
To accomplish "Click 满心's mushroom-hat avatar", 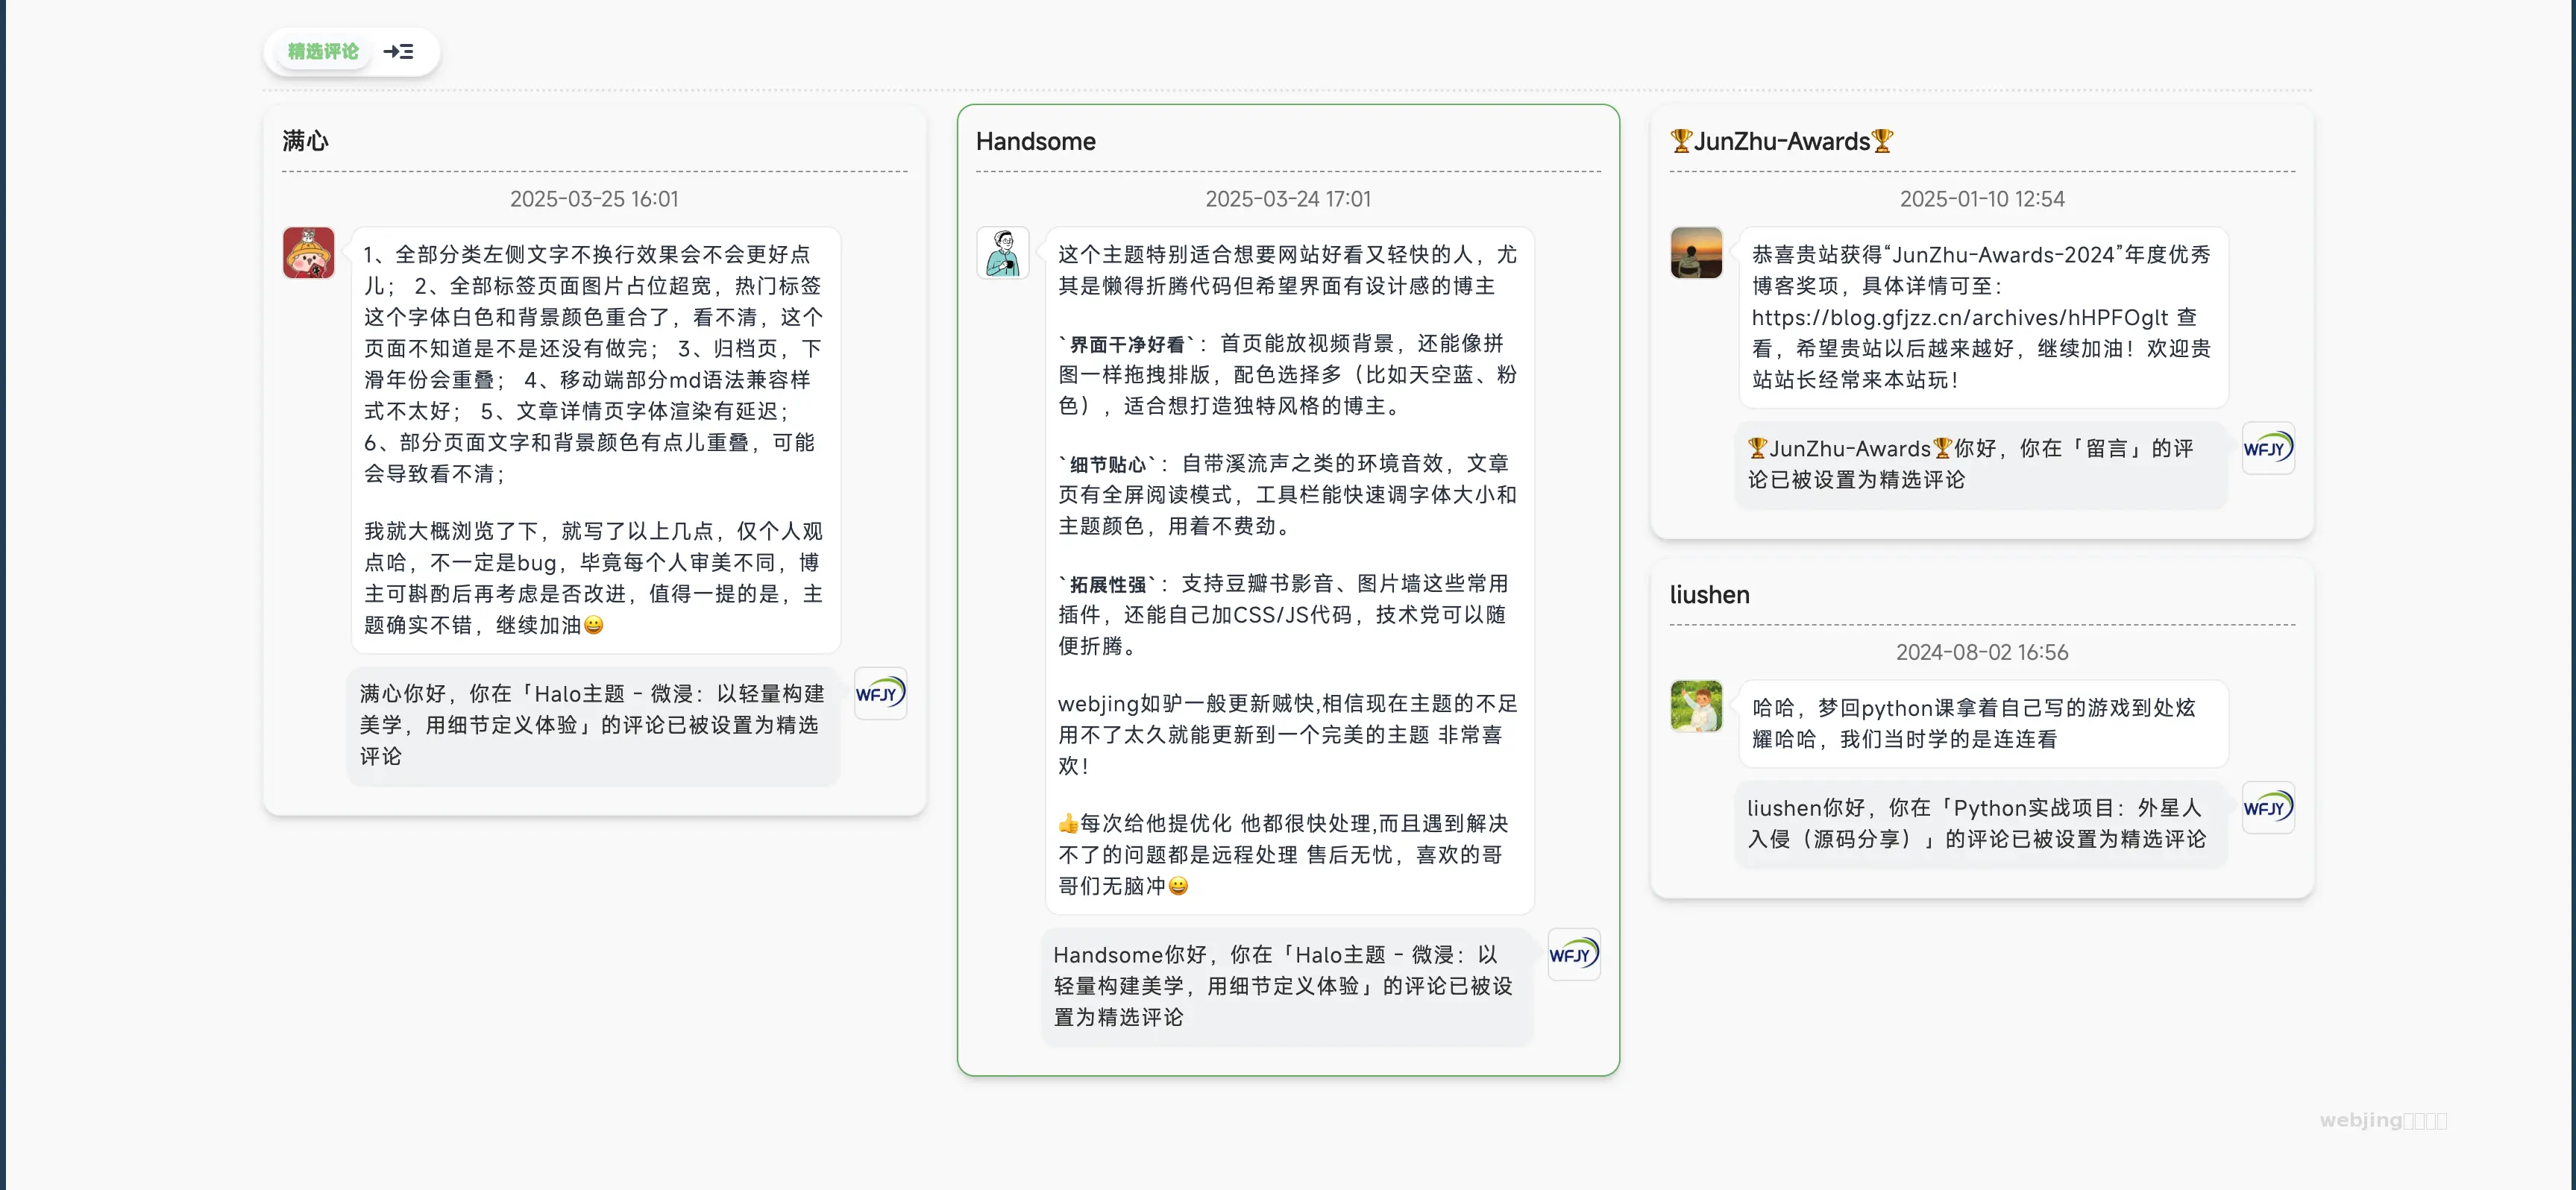I will pyautogui.click(x=308, y=252).
